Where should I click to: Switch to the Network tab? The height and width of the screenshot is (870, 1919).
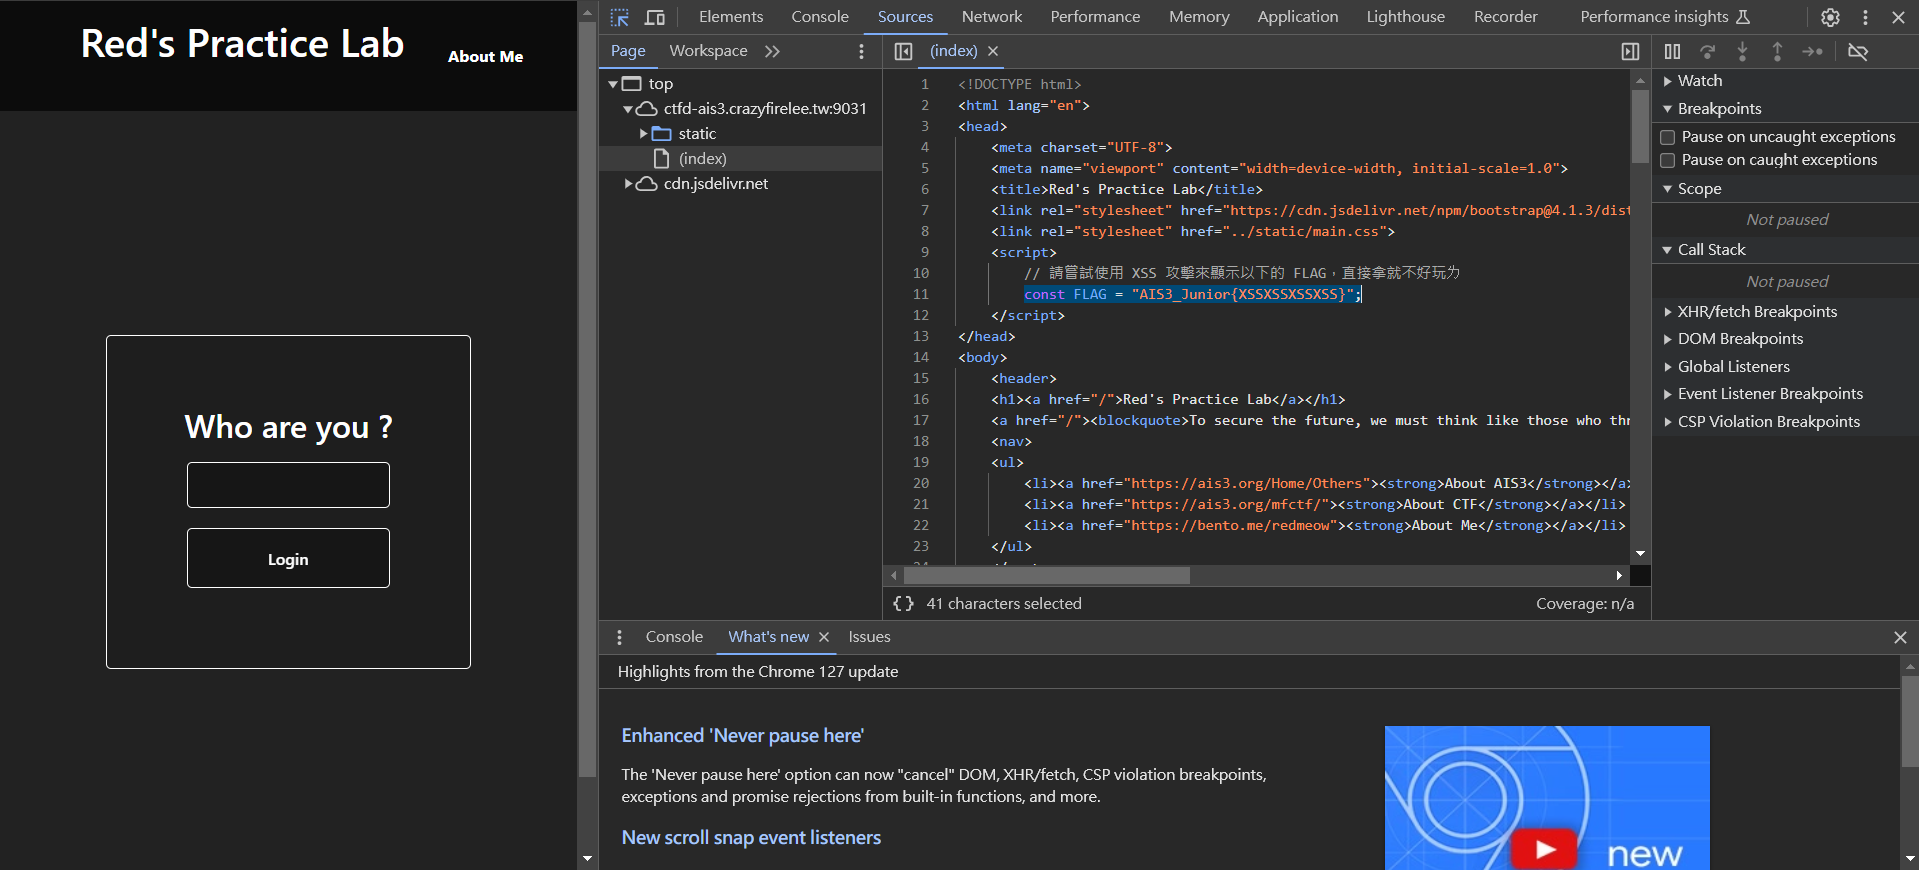pyautogui.click(x=991, y=17)
